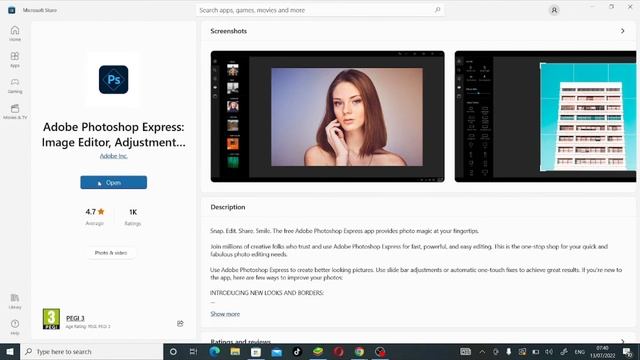Click the Photoshop Express app logo
This screenshot has width=640, height=360.
[x=113, y=80]
